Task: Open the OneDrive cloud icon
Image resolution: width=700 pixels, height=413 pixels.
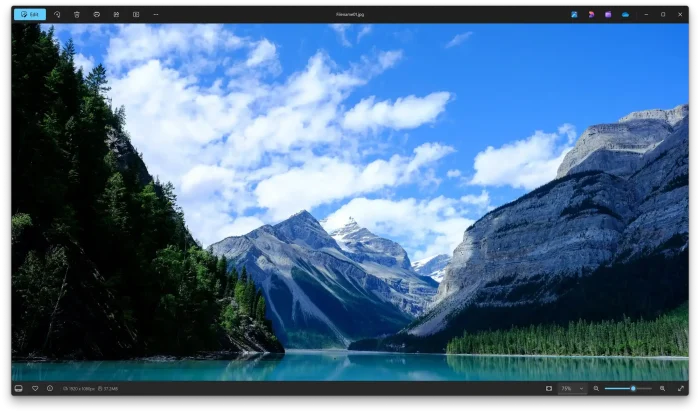Action: point(625,14)
